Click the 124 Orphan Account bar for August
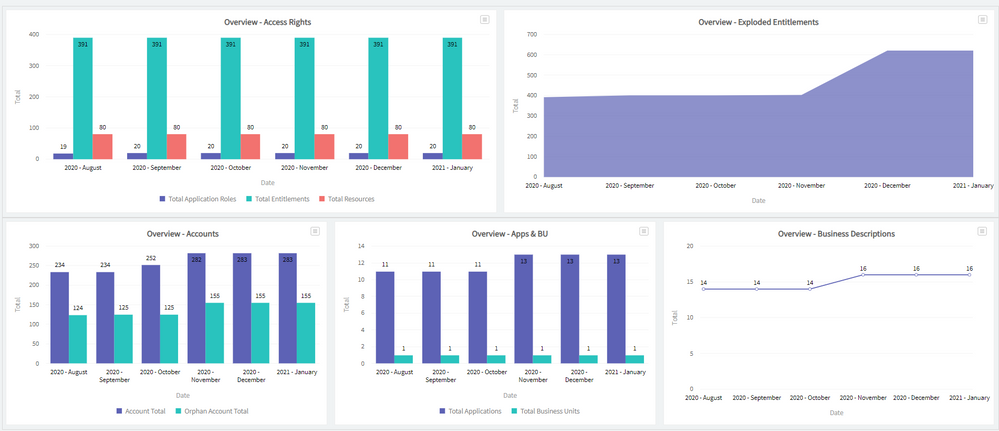The height and width of the screenshot is (431, 999). 79,339
